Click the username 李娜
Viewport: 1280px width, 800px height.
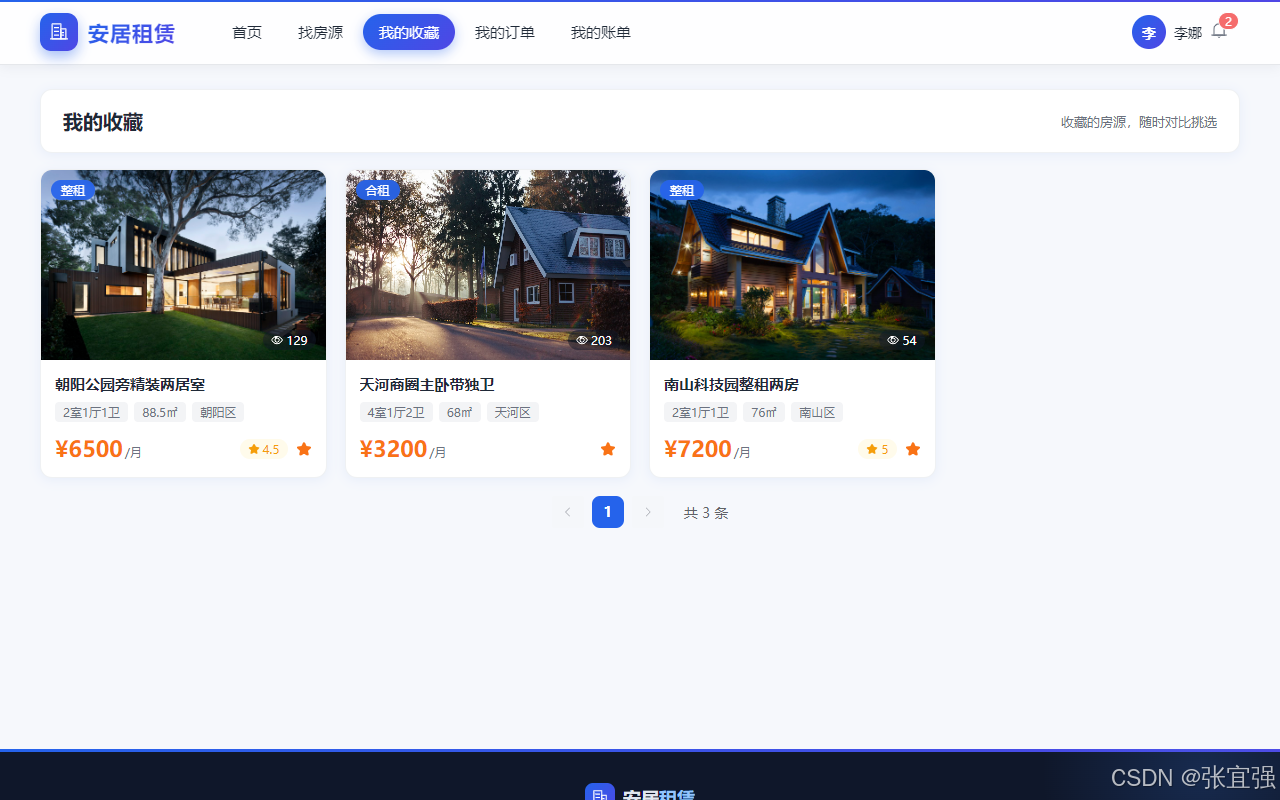pyautogui.click(x=1188, y=33)
